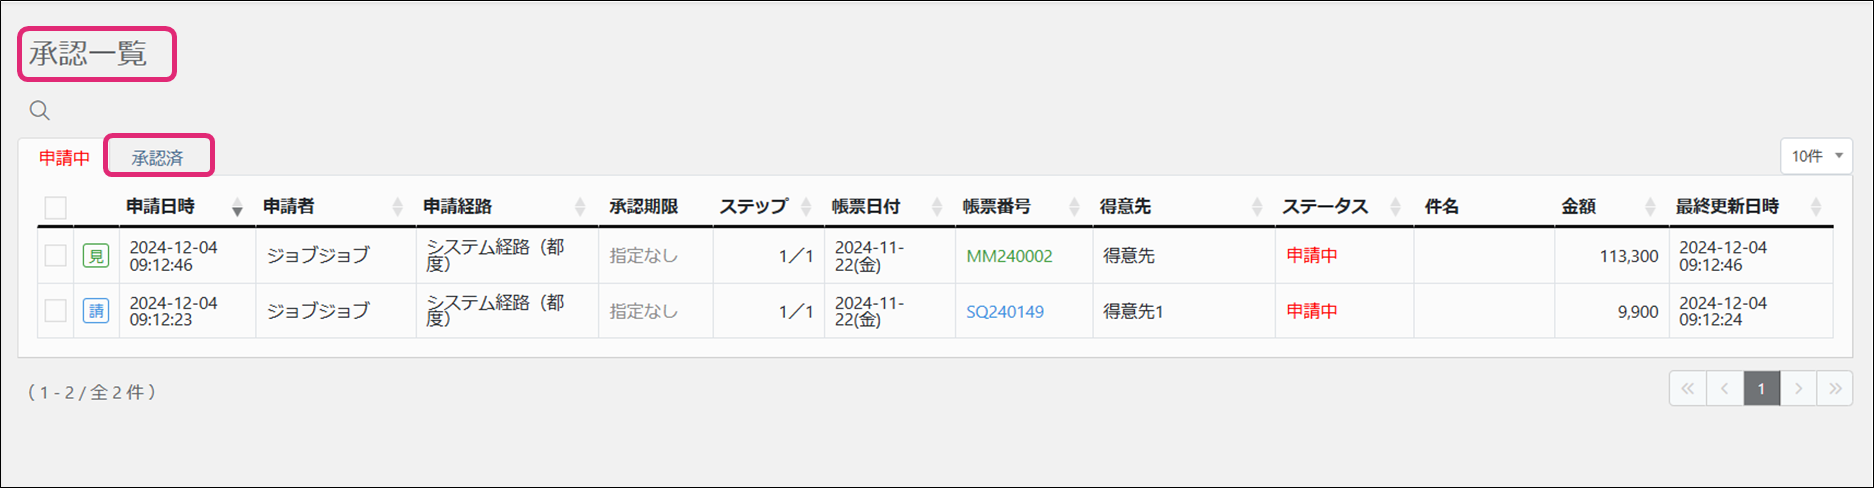Click the green 見 estimate icon
This screenshot has width=1874, height=488.
[x=96, y=256]
